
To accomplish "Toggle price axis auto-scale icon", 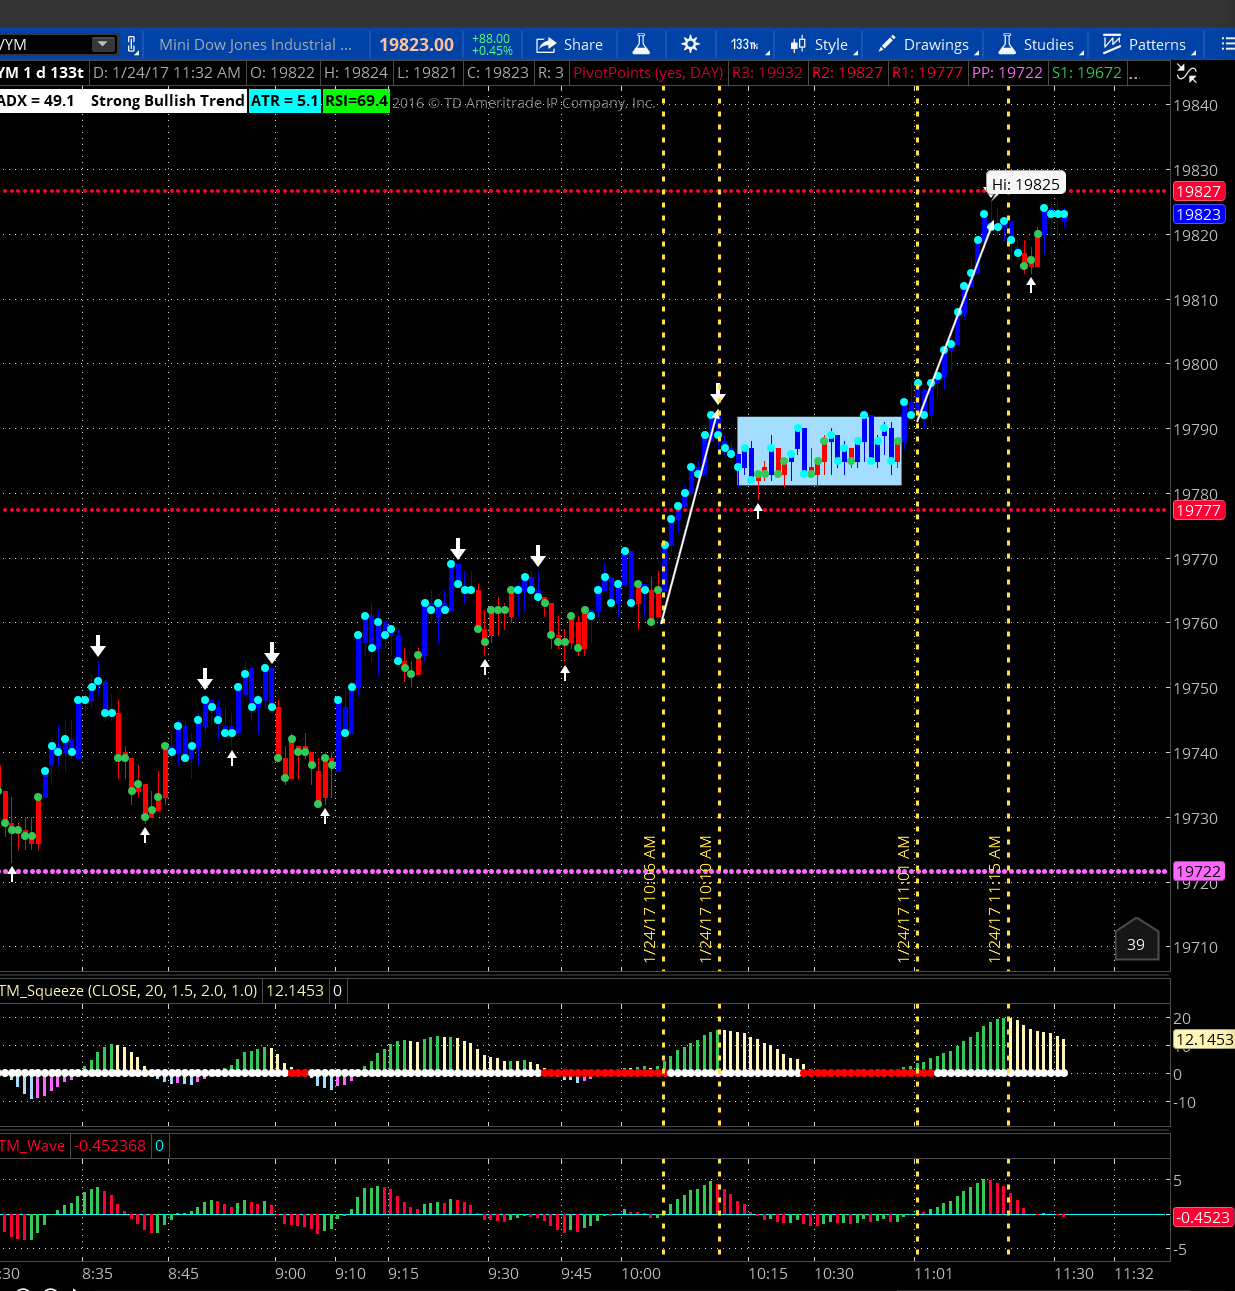I will point(1186,73).
